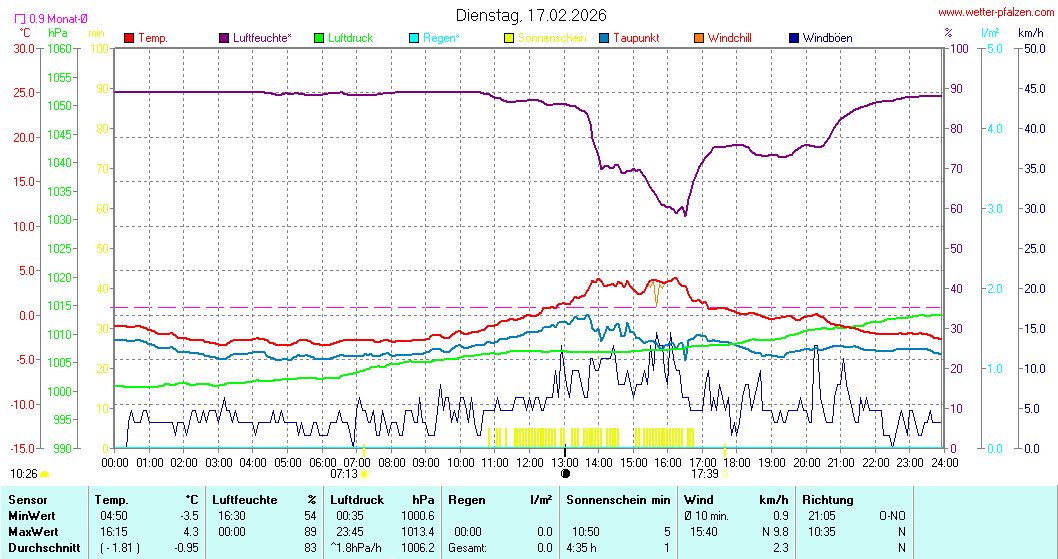Click the black new moon icon below 13:00
The image size is (1058, 559).
[566, 474]
